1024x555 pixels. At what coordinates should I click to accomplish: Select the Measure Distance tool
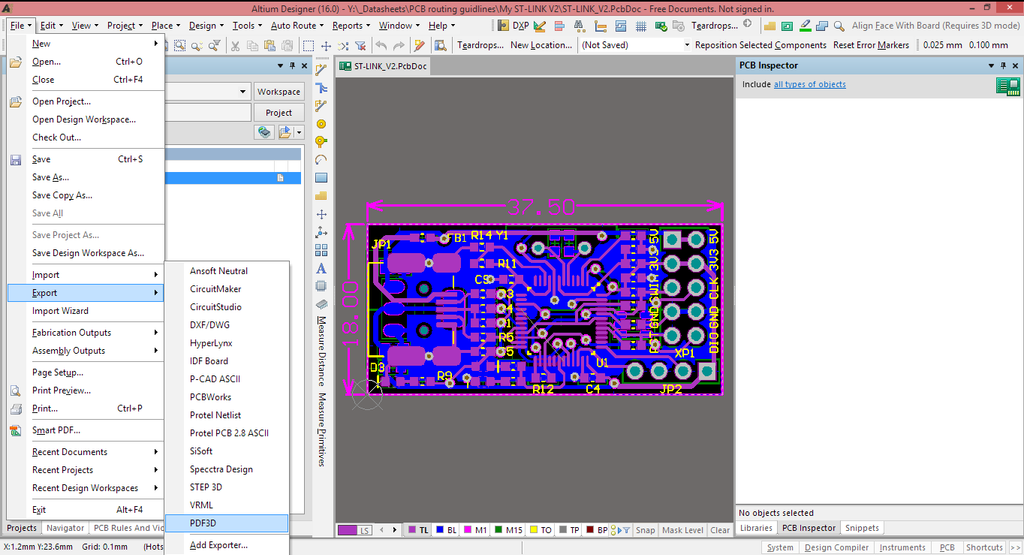click(x=321, y=350)
